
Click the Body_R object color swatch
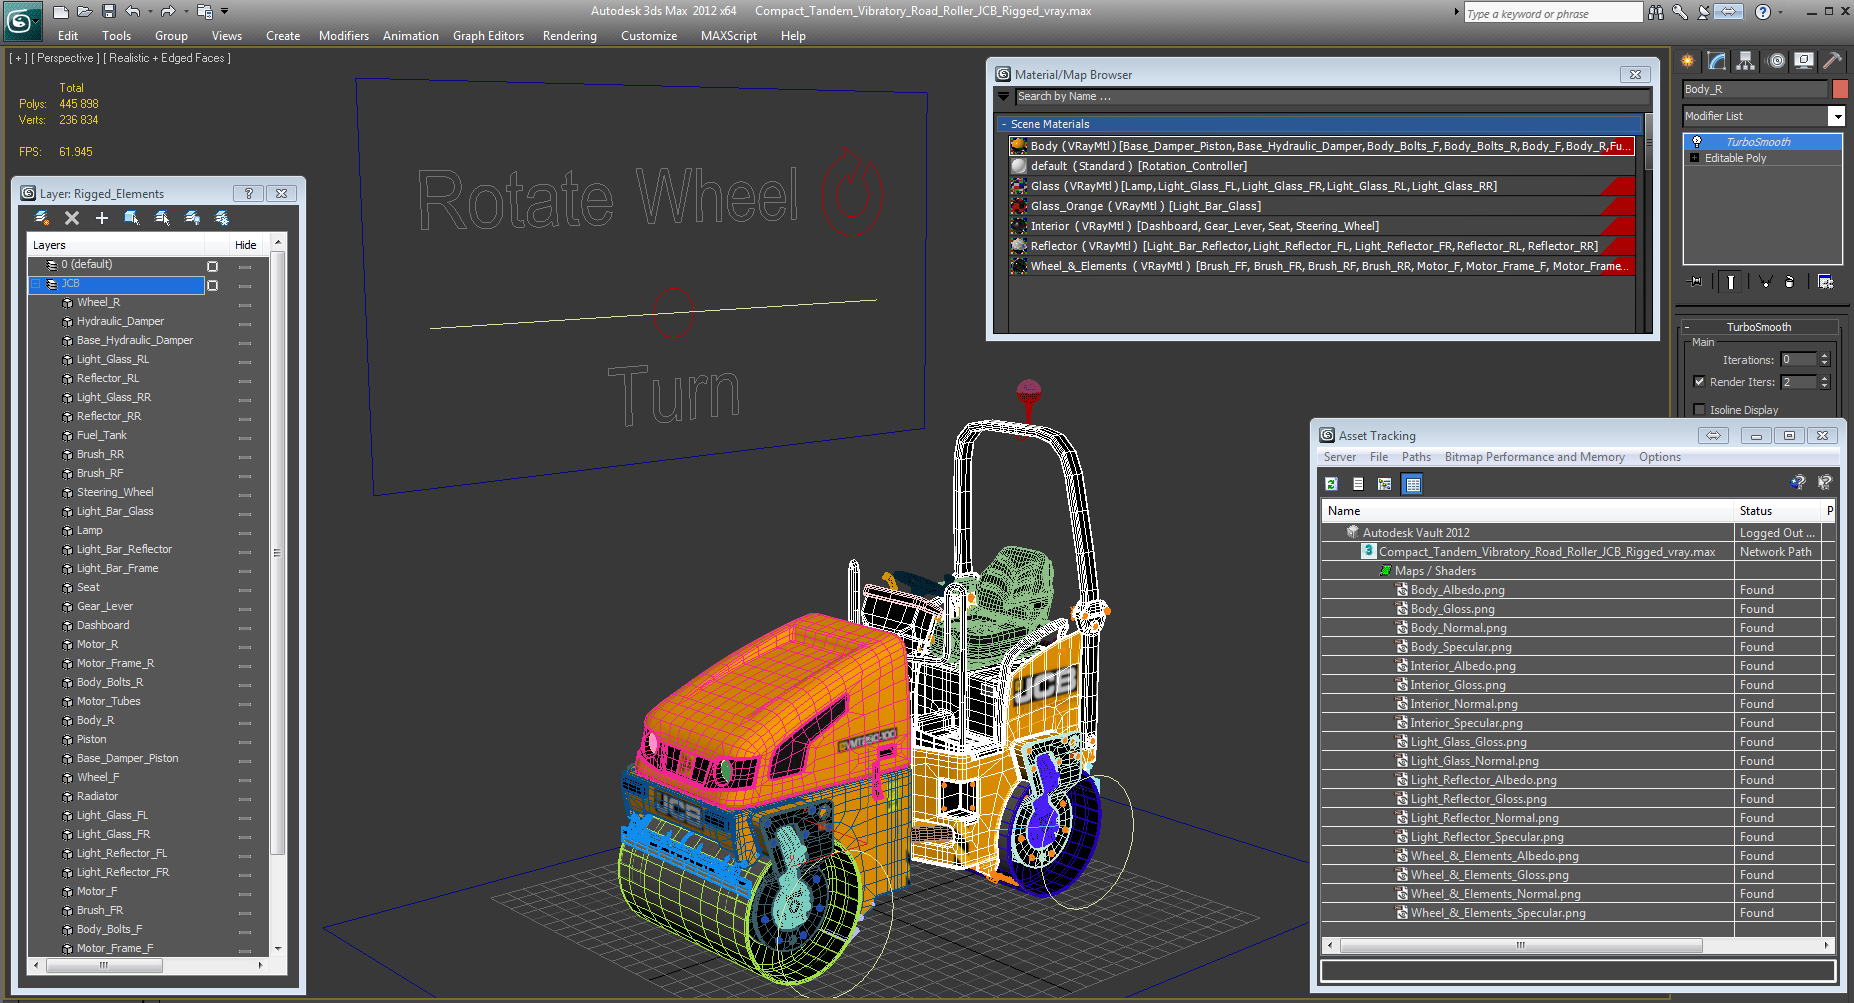point(1840,89)
